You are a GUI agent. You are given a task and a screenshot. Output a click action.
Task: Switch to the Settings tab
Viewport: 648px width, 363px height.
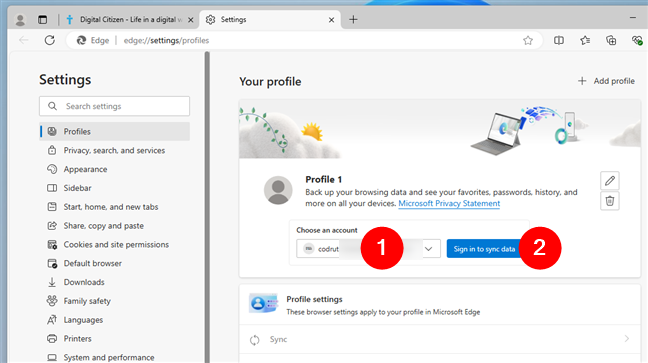click(270, 19)
